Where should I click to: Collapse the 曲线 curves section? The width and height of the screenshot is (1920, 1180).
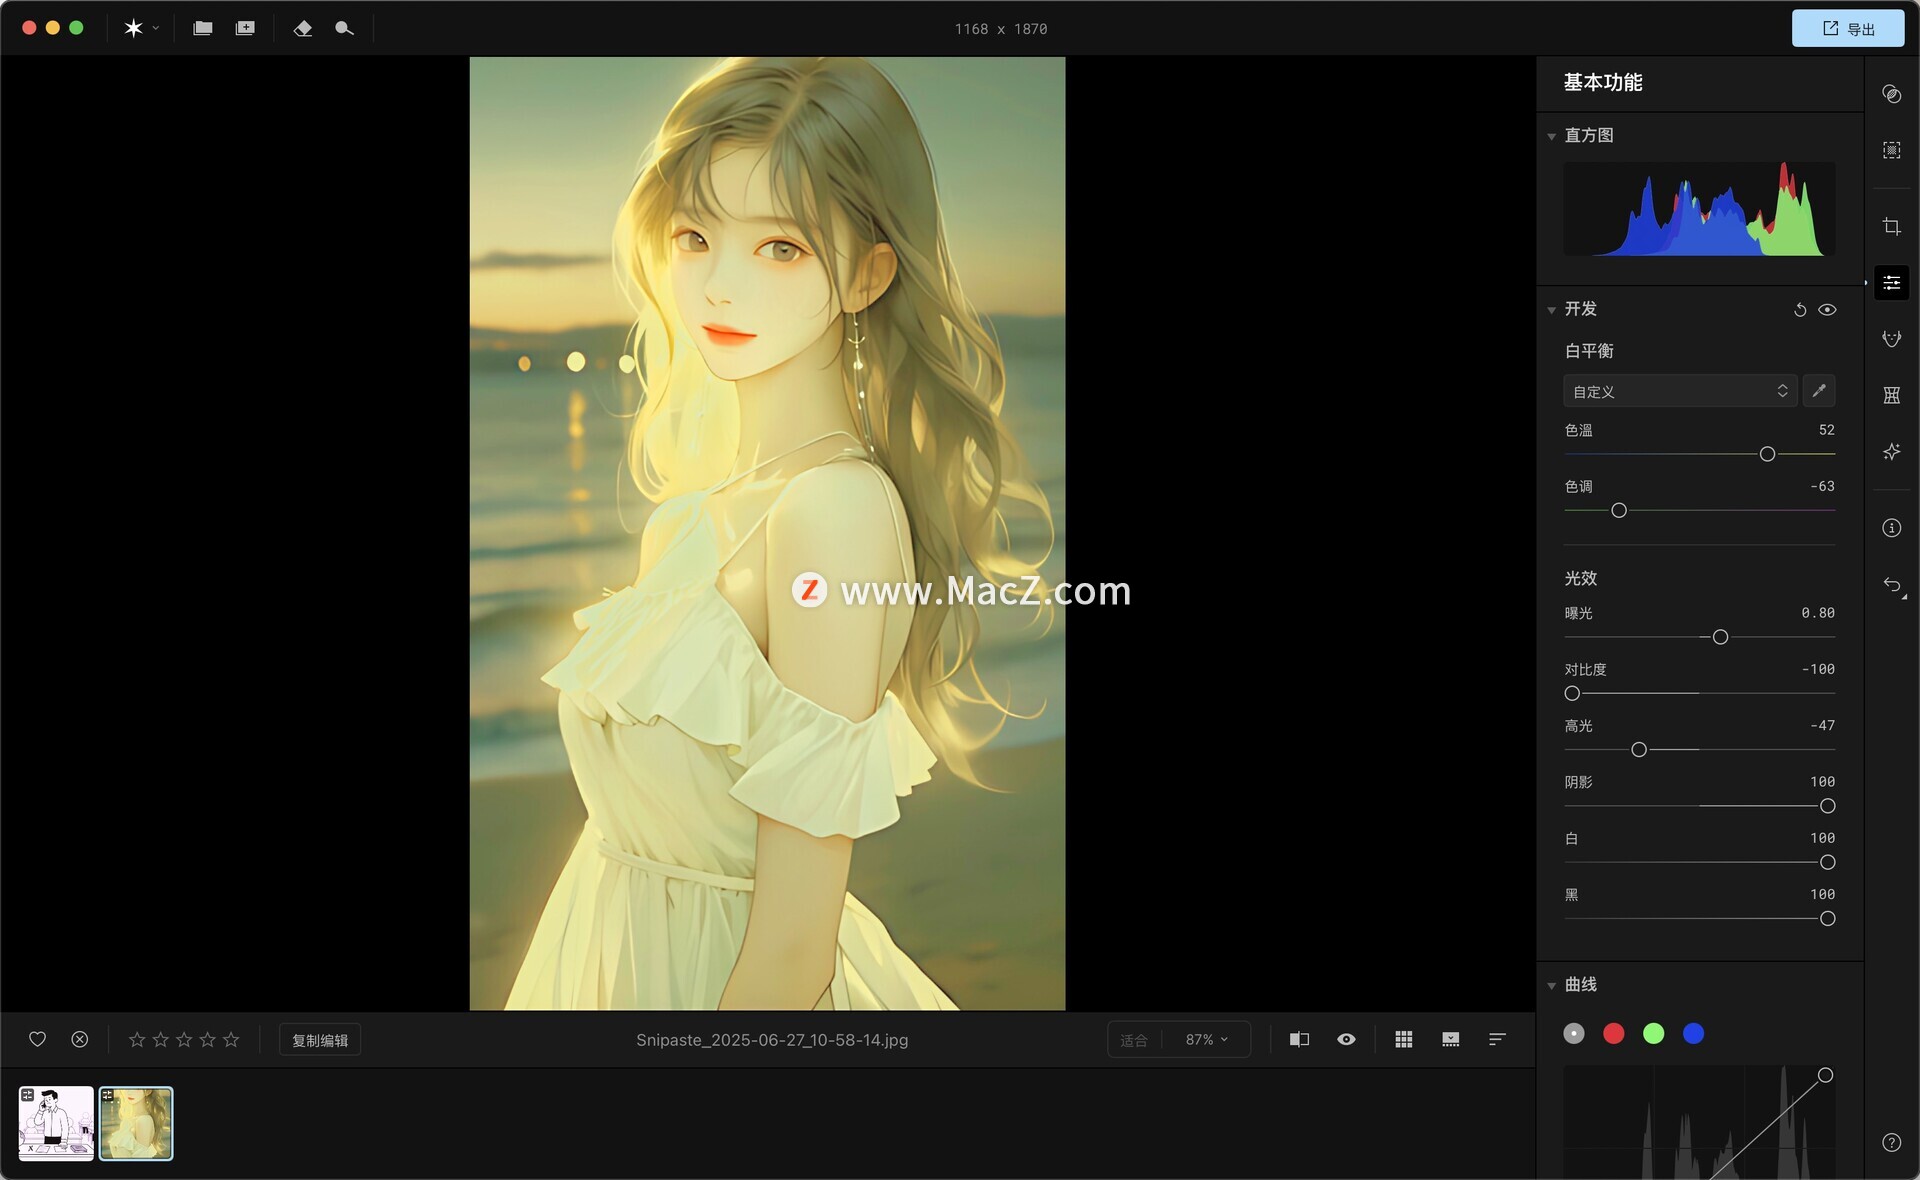[1551, 986]
